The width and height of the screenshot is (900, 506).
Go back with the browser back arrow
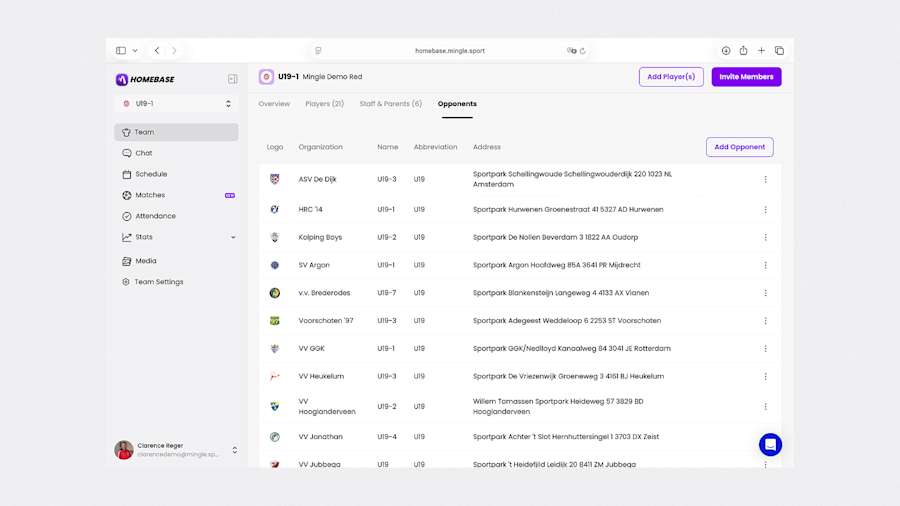tap(157, 50)
